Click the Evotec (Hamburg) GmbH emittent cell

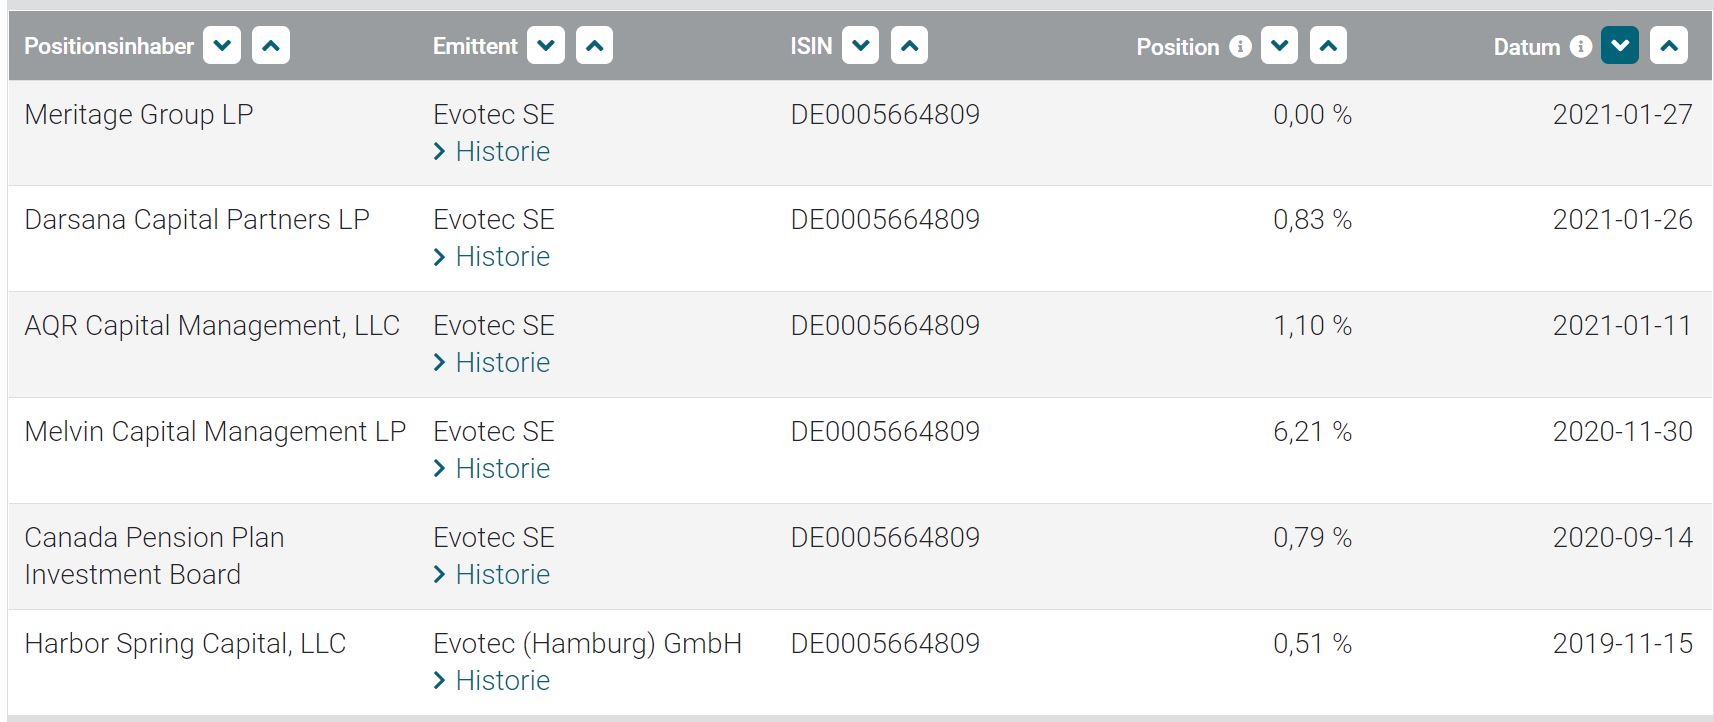587,644
